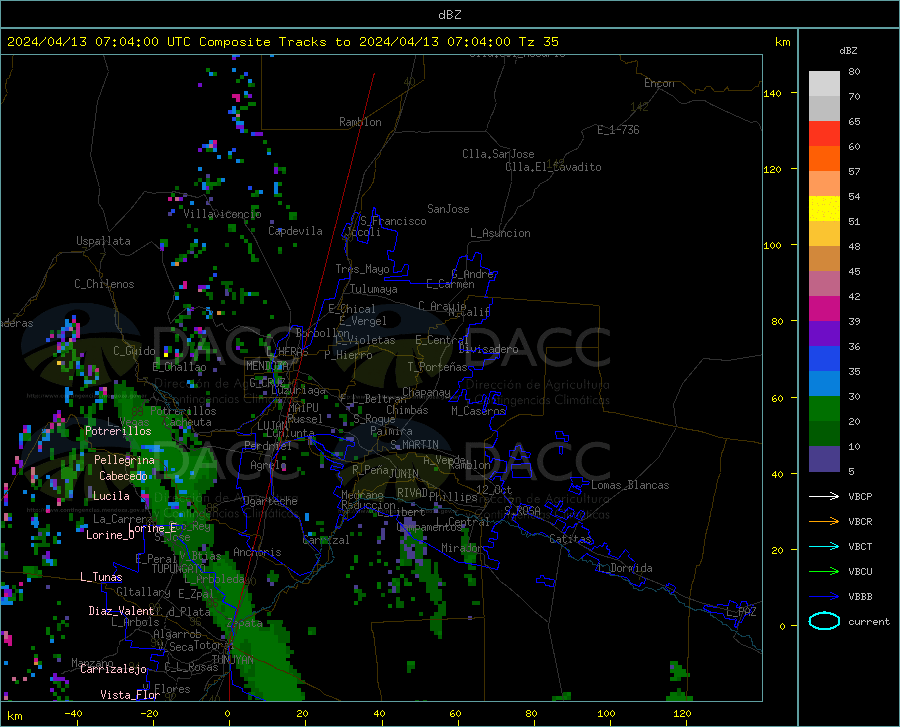Screen dimensions: 900x727
Task: Select the light blue 35–30 dBZ swatch
Action: coord(824,384)
